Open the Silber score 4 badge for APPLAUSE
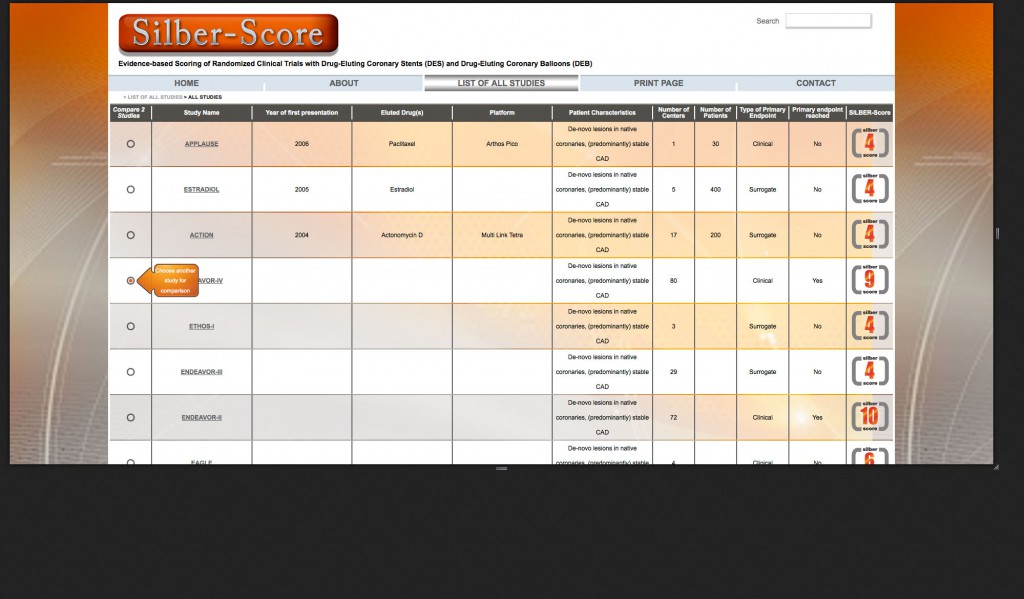This screenshot has width=1024, height=599. click(870, 143)
